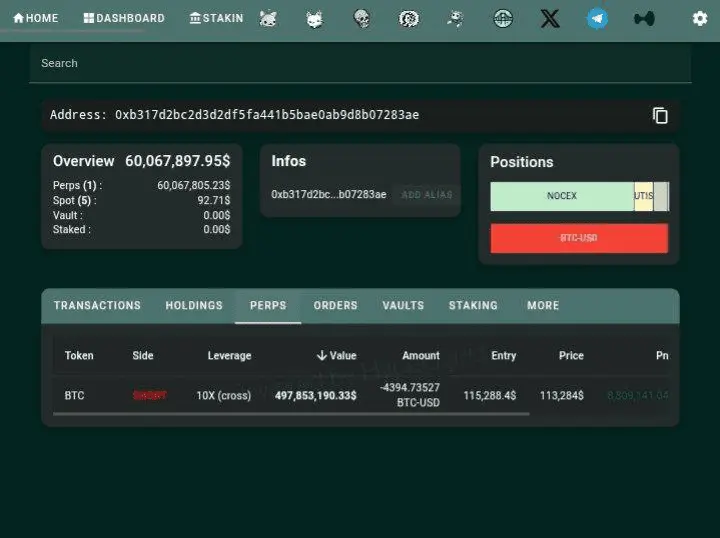
Task: Go to the Home page
Action: pyautogui.click(x=36, y=18)
